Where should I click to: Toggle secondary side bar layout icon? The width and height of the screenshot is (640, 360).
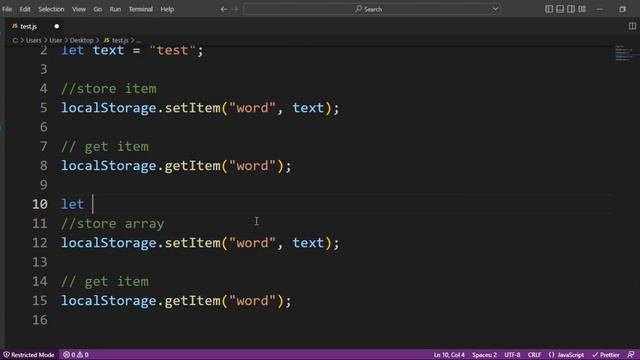pyautogui.click(x=571, y=9)
